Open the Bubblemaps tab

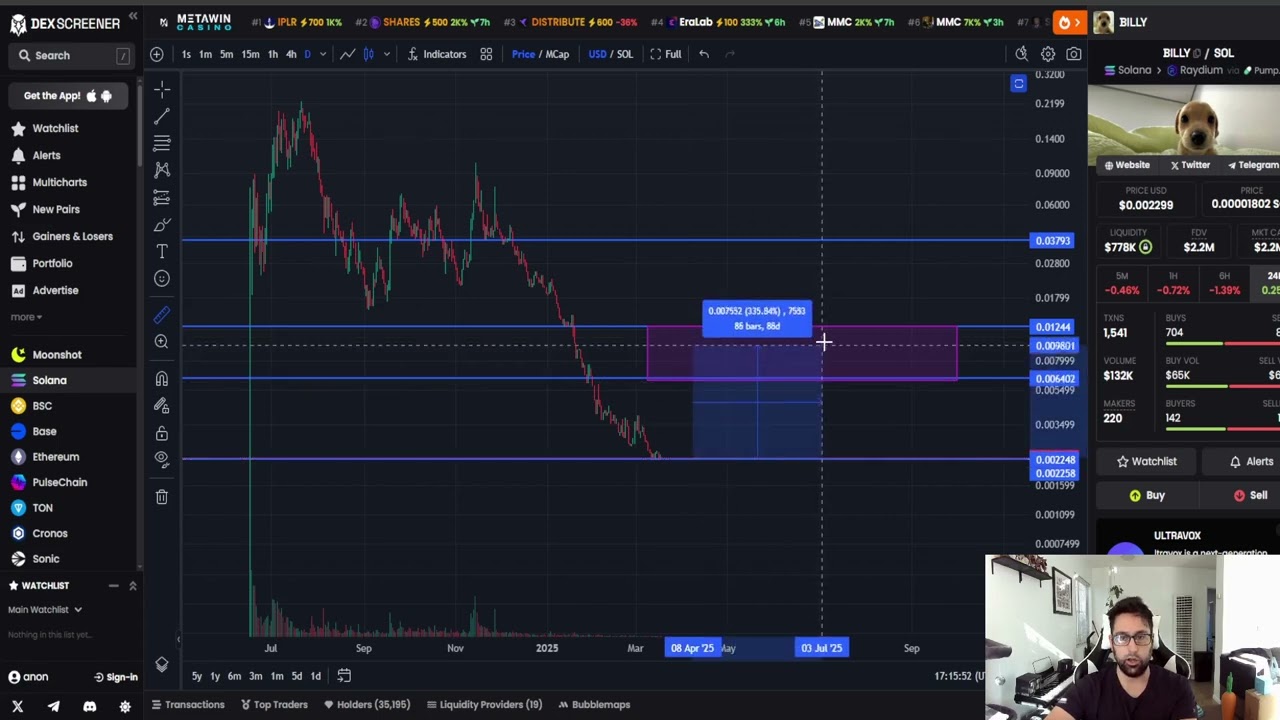coord(594,705)
